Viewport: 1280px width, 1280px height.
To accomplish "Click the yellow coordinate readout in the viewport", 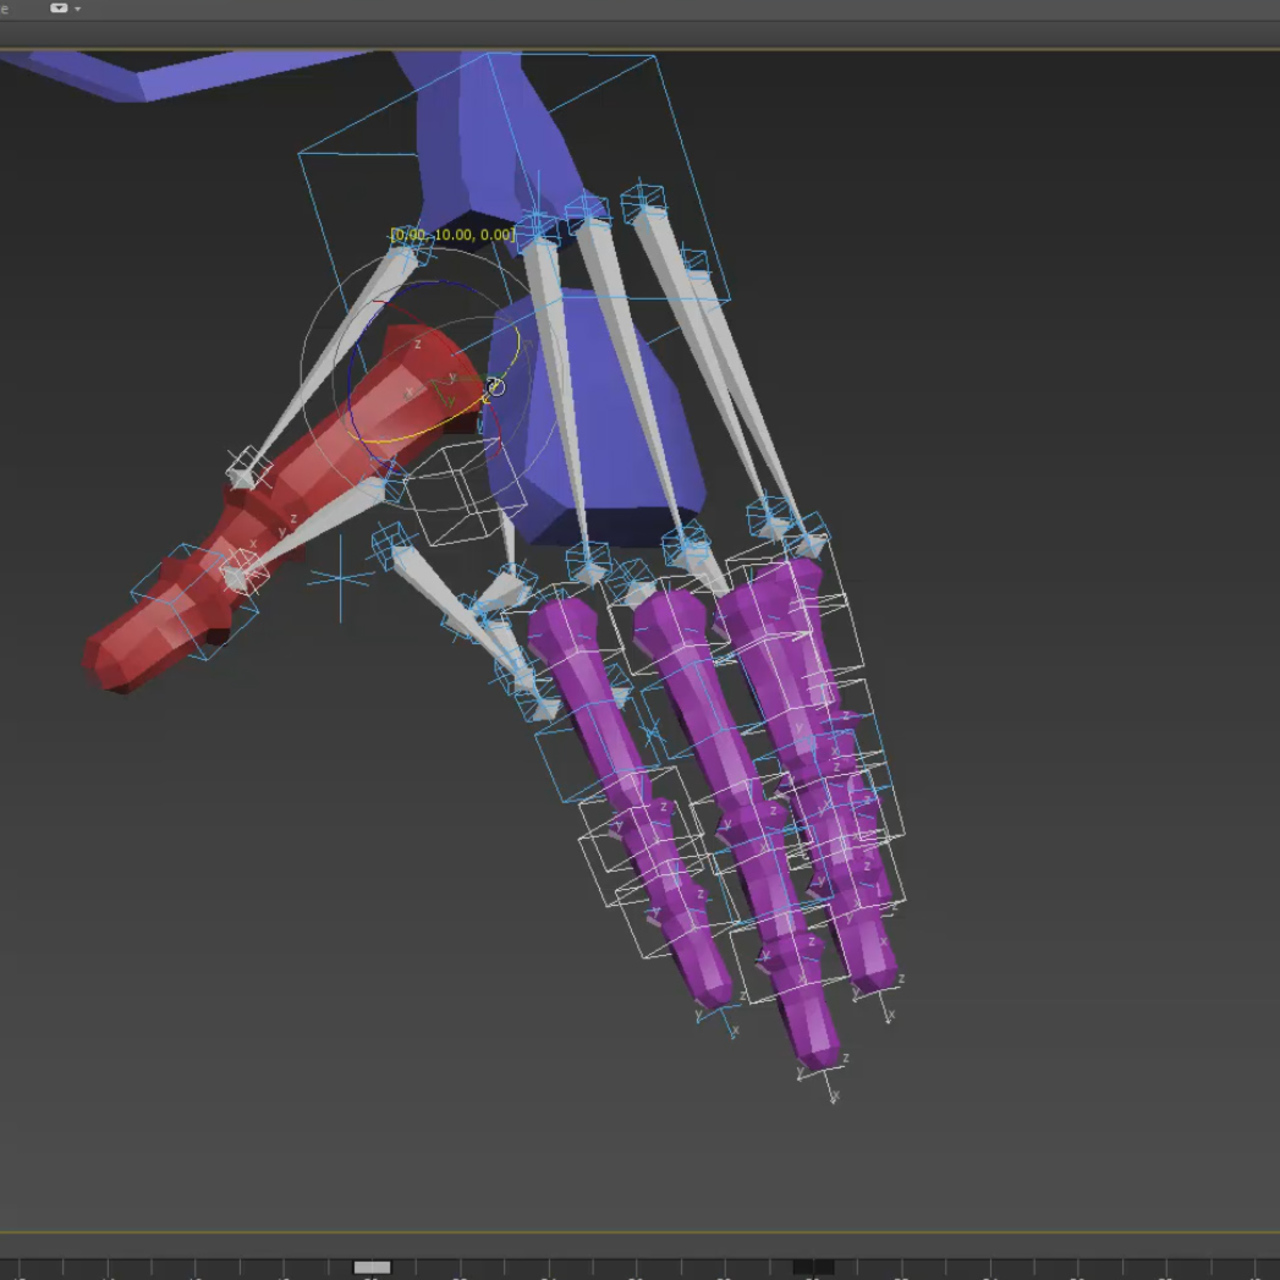I will (x=452, y=234).
